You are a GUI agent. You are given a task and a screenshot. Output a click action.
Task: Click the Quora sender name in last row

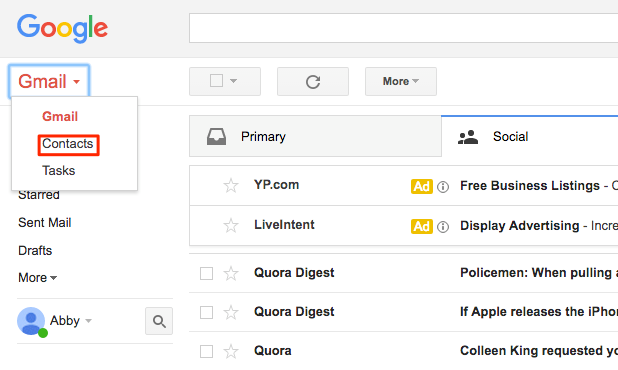273,351
